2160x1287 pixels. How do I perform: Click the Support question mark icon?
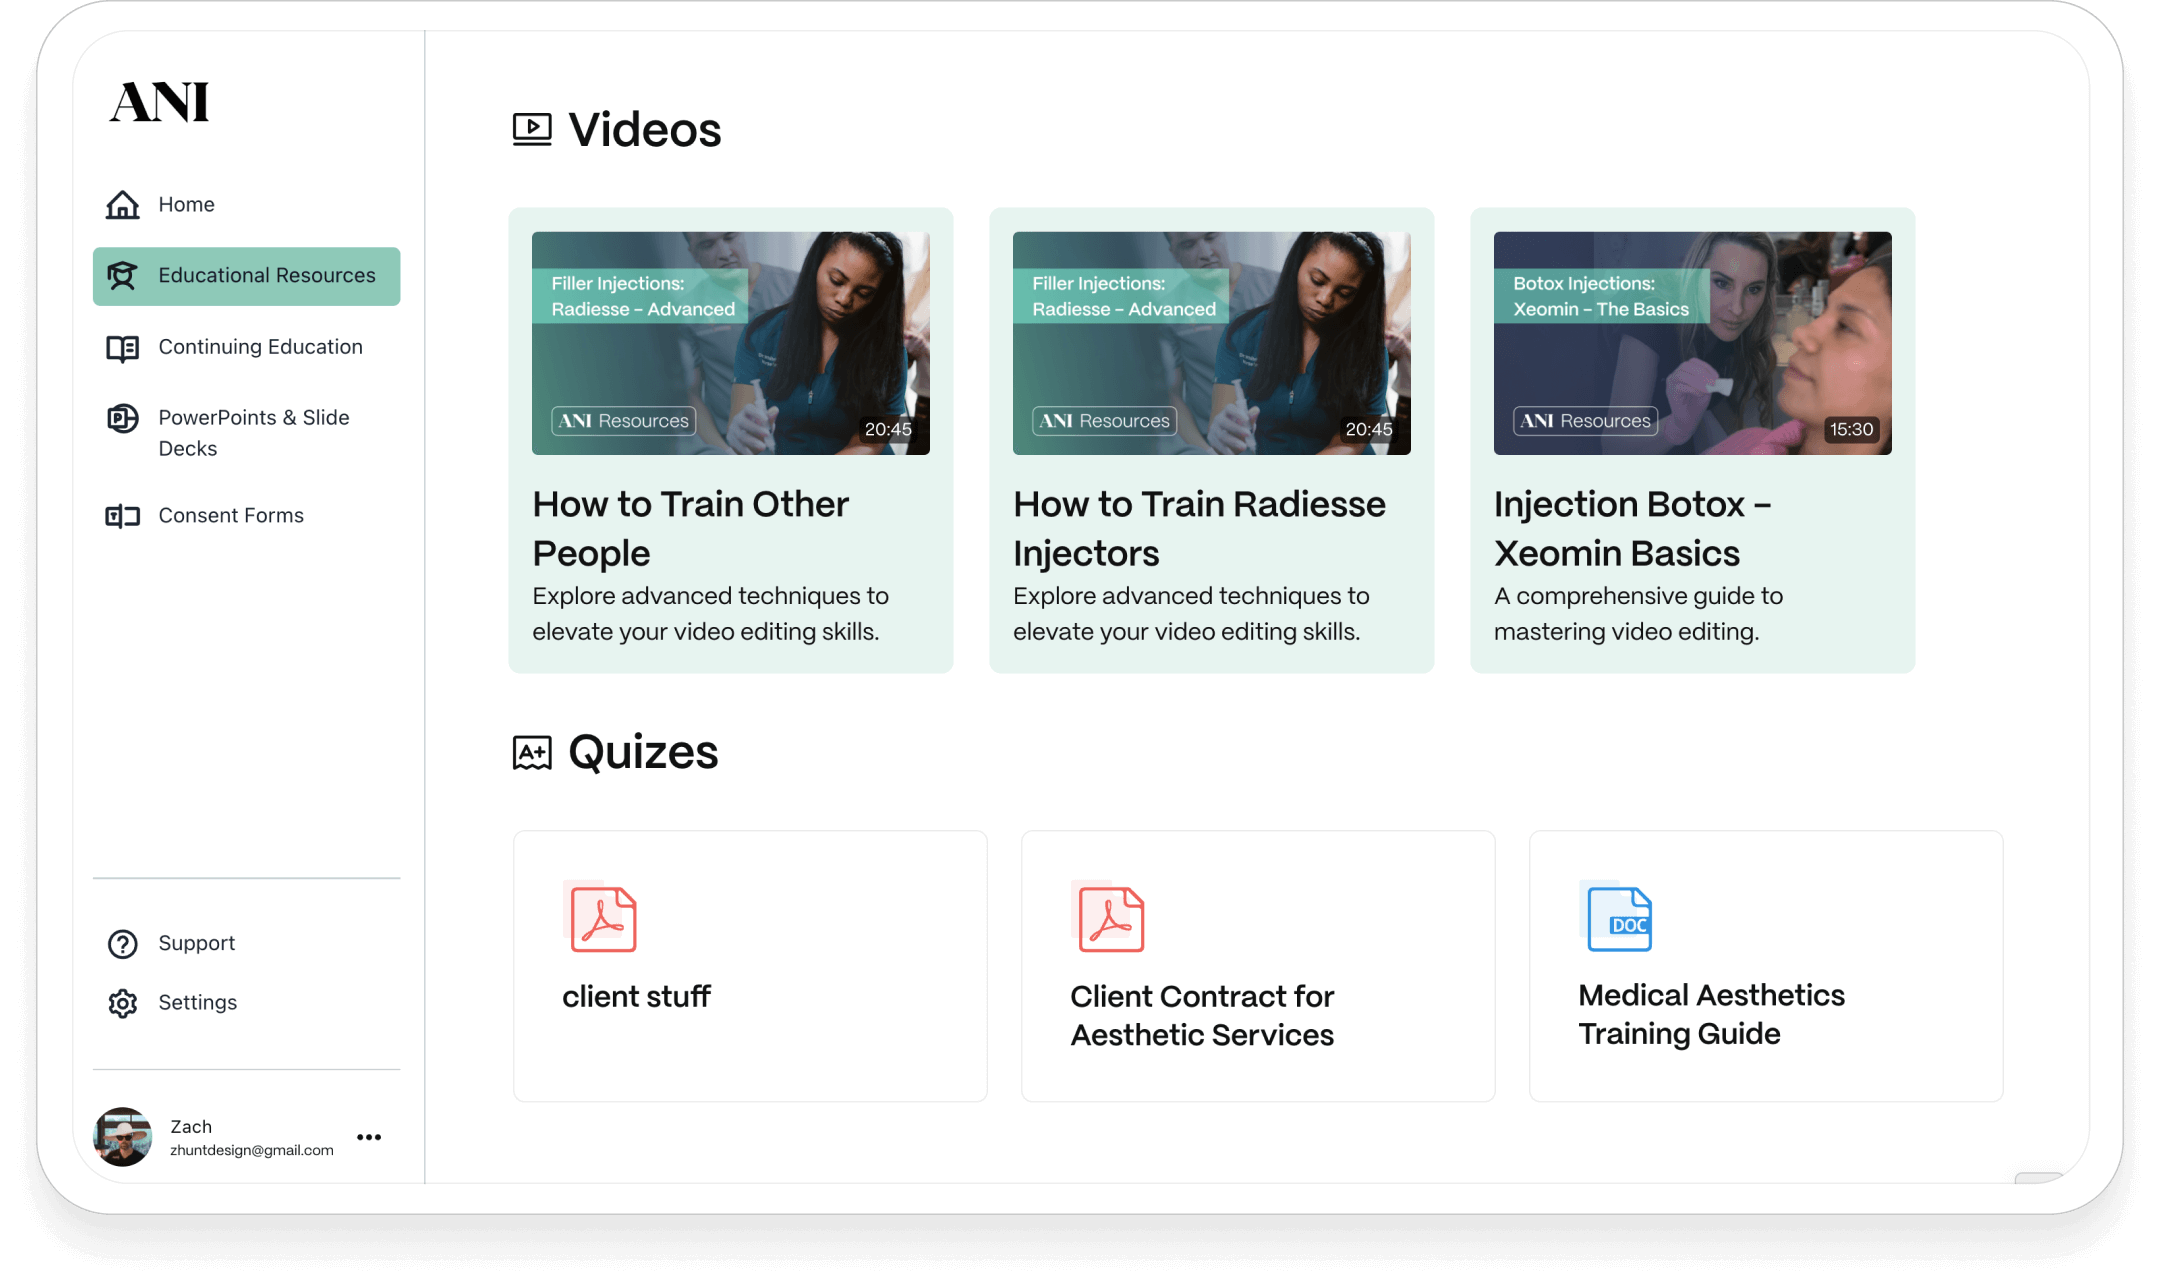click(123, 944)
